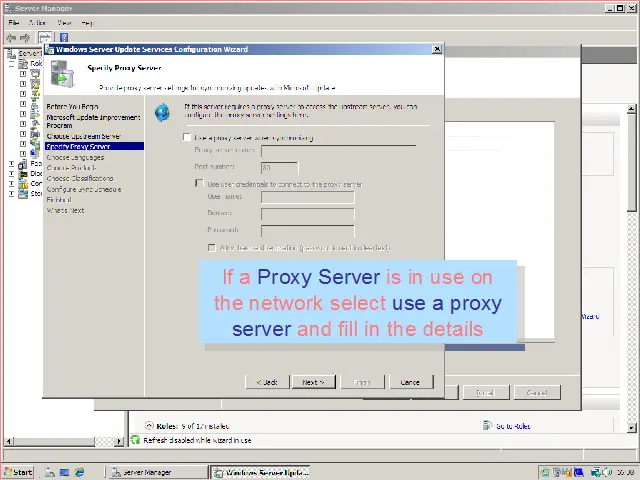Expand the Features node in tree
Image resolution: width=640 pixels, height=480 pixels.
click(12, 163)
